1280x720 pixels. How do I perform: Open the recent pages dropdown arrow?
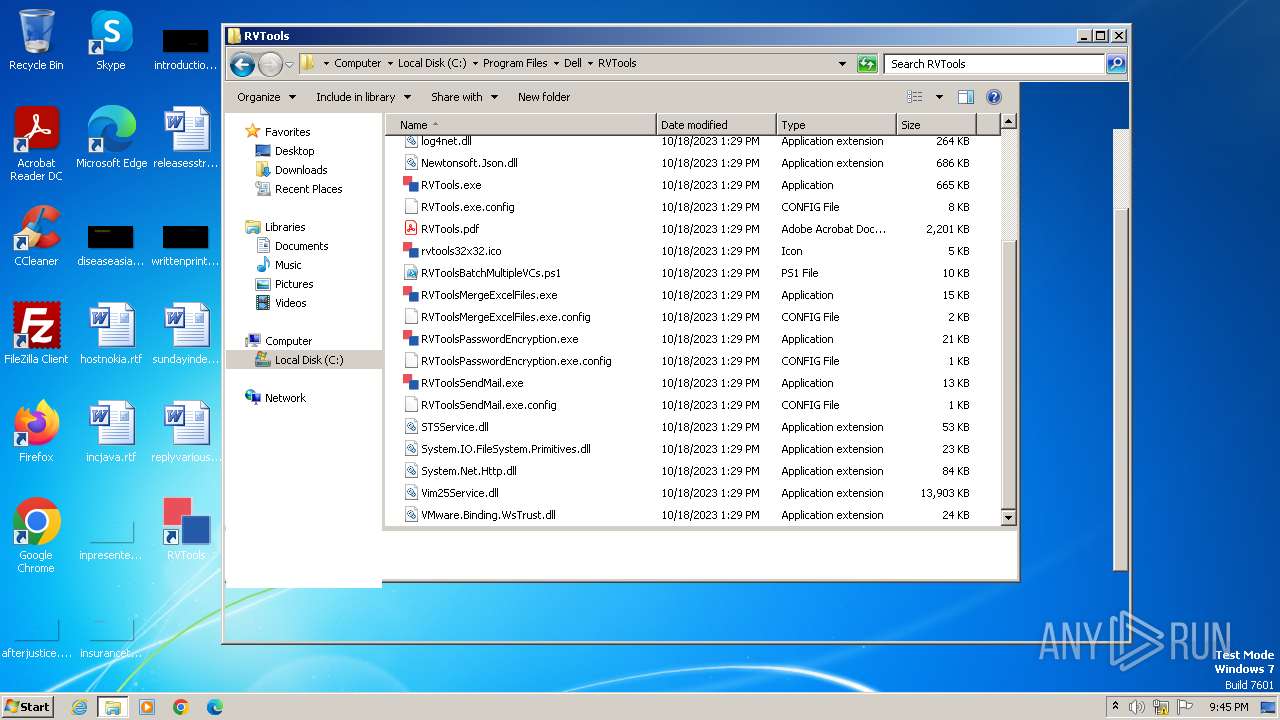pos(289,64)
